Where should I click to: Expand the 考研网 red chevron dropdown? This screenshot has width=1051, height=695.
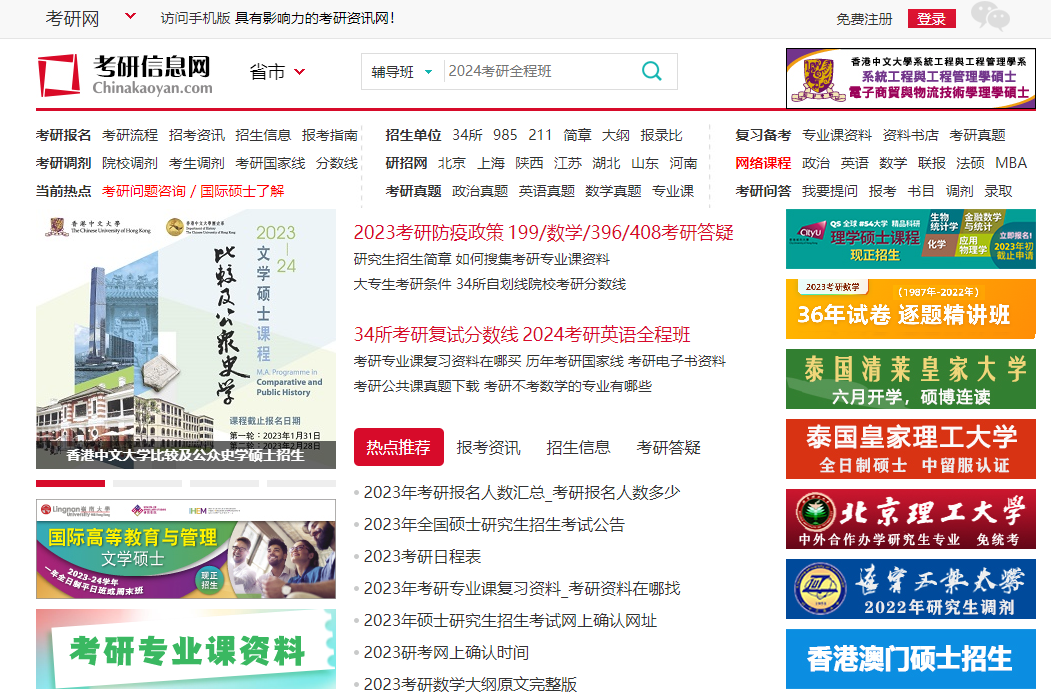click(x=131, y=16)
